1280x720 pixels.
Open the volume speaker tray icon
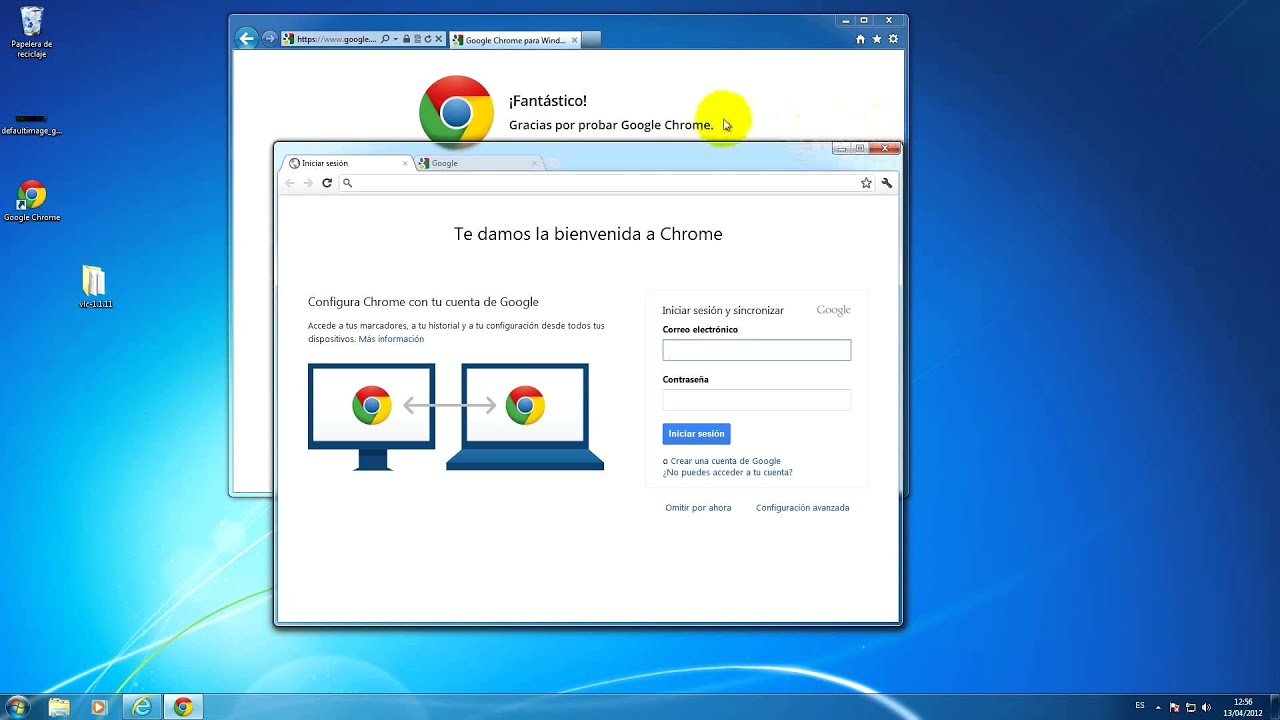[x=1205, y=707]
